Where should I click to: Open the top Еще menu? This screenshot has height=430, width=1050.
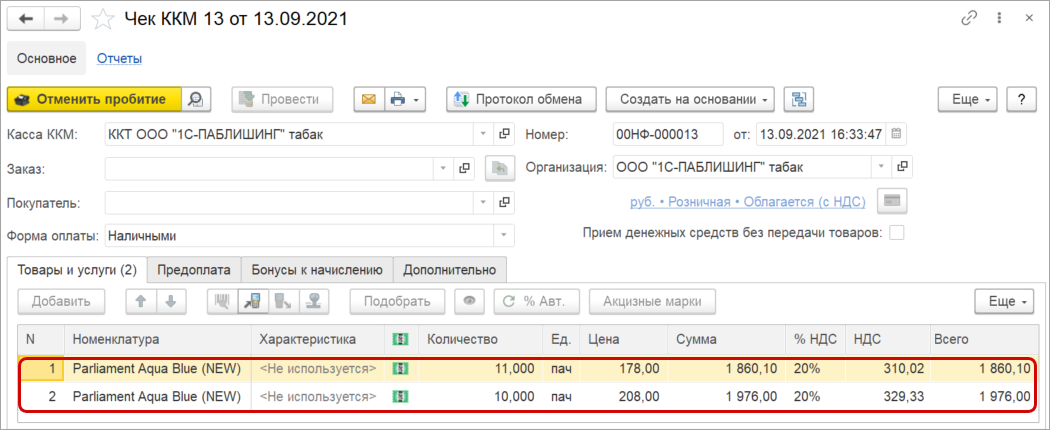(968, 99)
